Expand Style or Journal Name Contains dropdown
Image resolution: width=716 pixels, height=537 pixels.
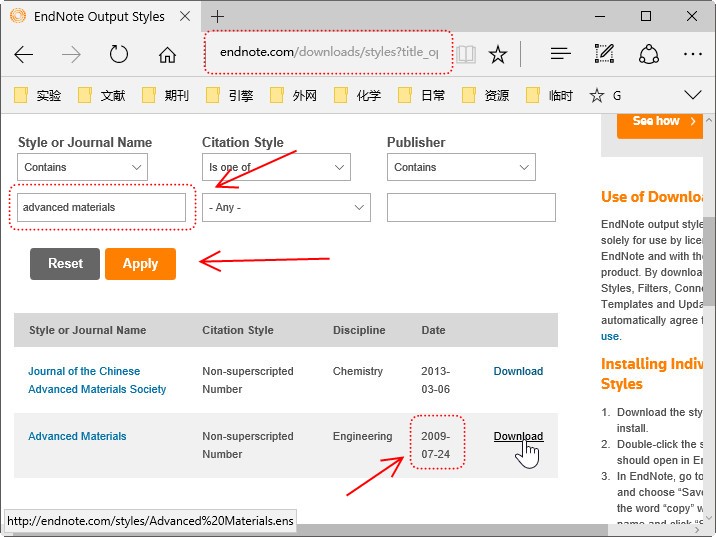point(82,167)
